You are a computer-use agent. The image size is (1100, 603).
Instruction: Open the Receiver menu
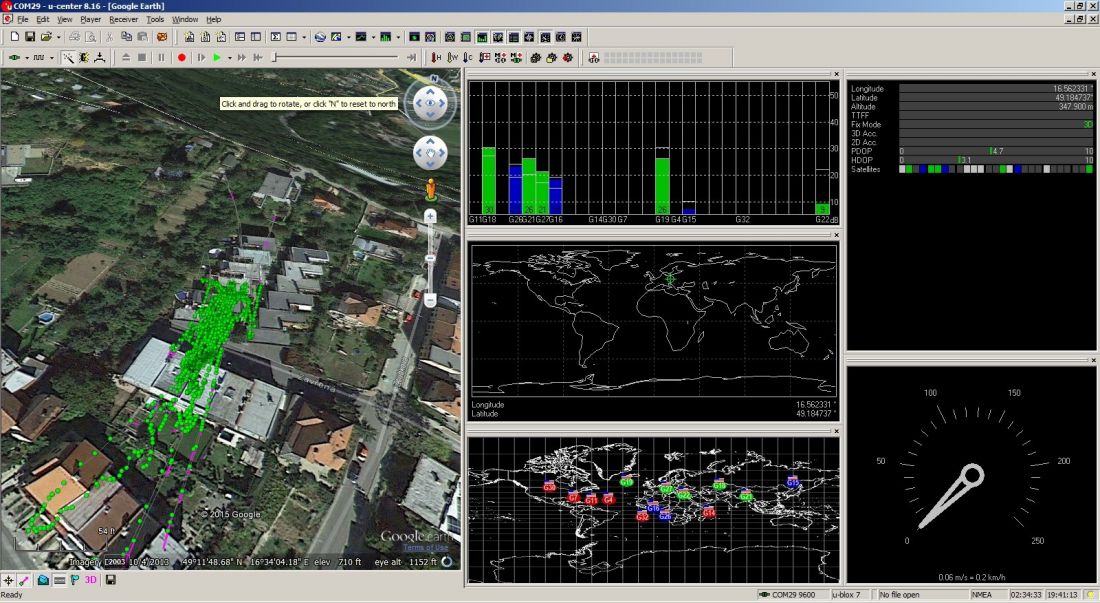pyautogui.click(x=123, y=20)
